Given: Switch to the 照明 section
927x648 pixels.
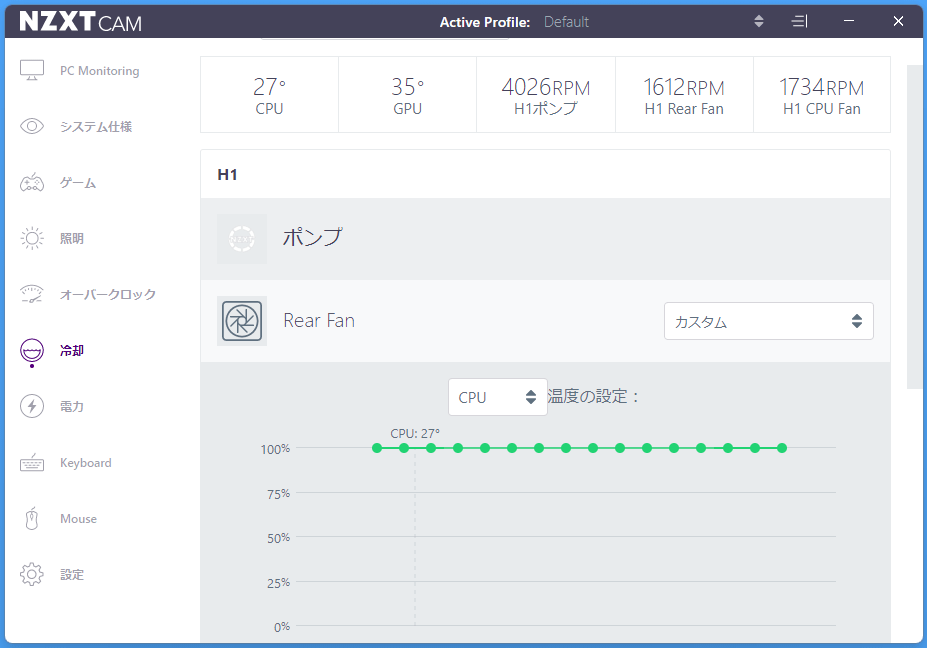Looking at the screenshot, I should pos(72,238).
